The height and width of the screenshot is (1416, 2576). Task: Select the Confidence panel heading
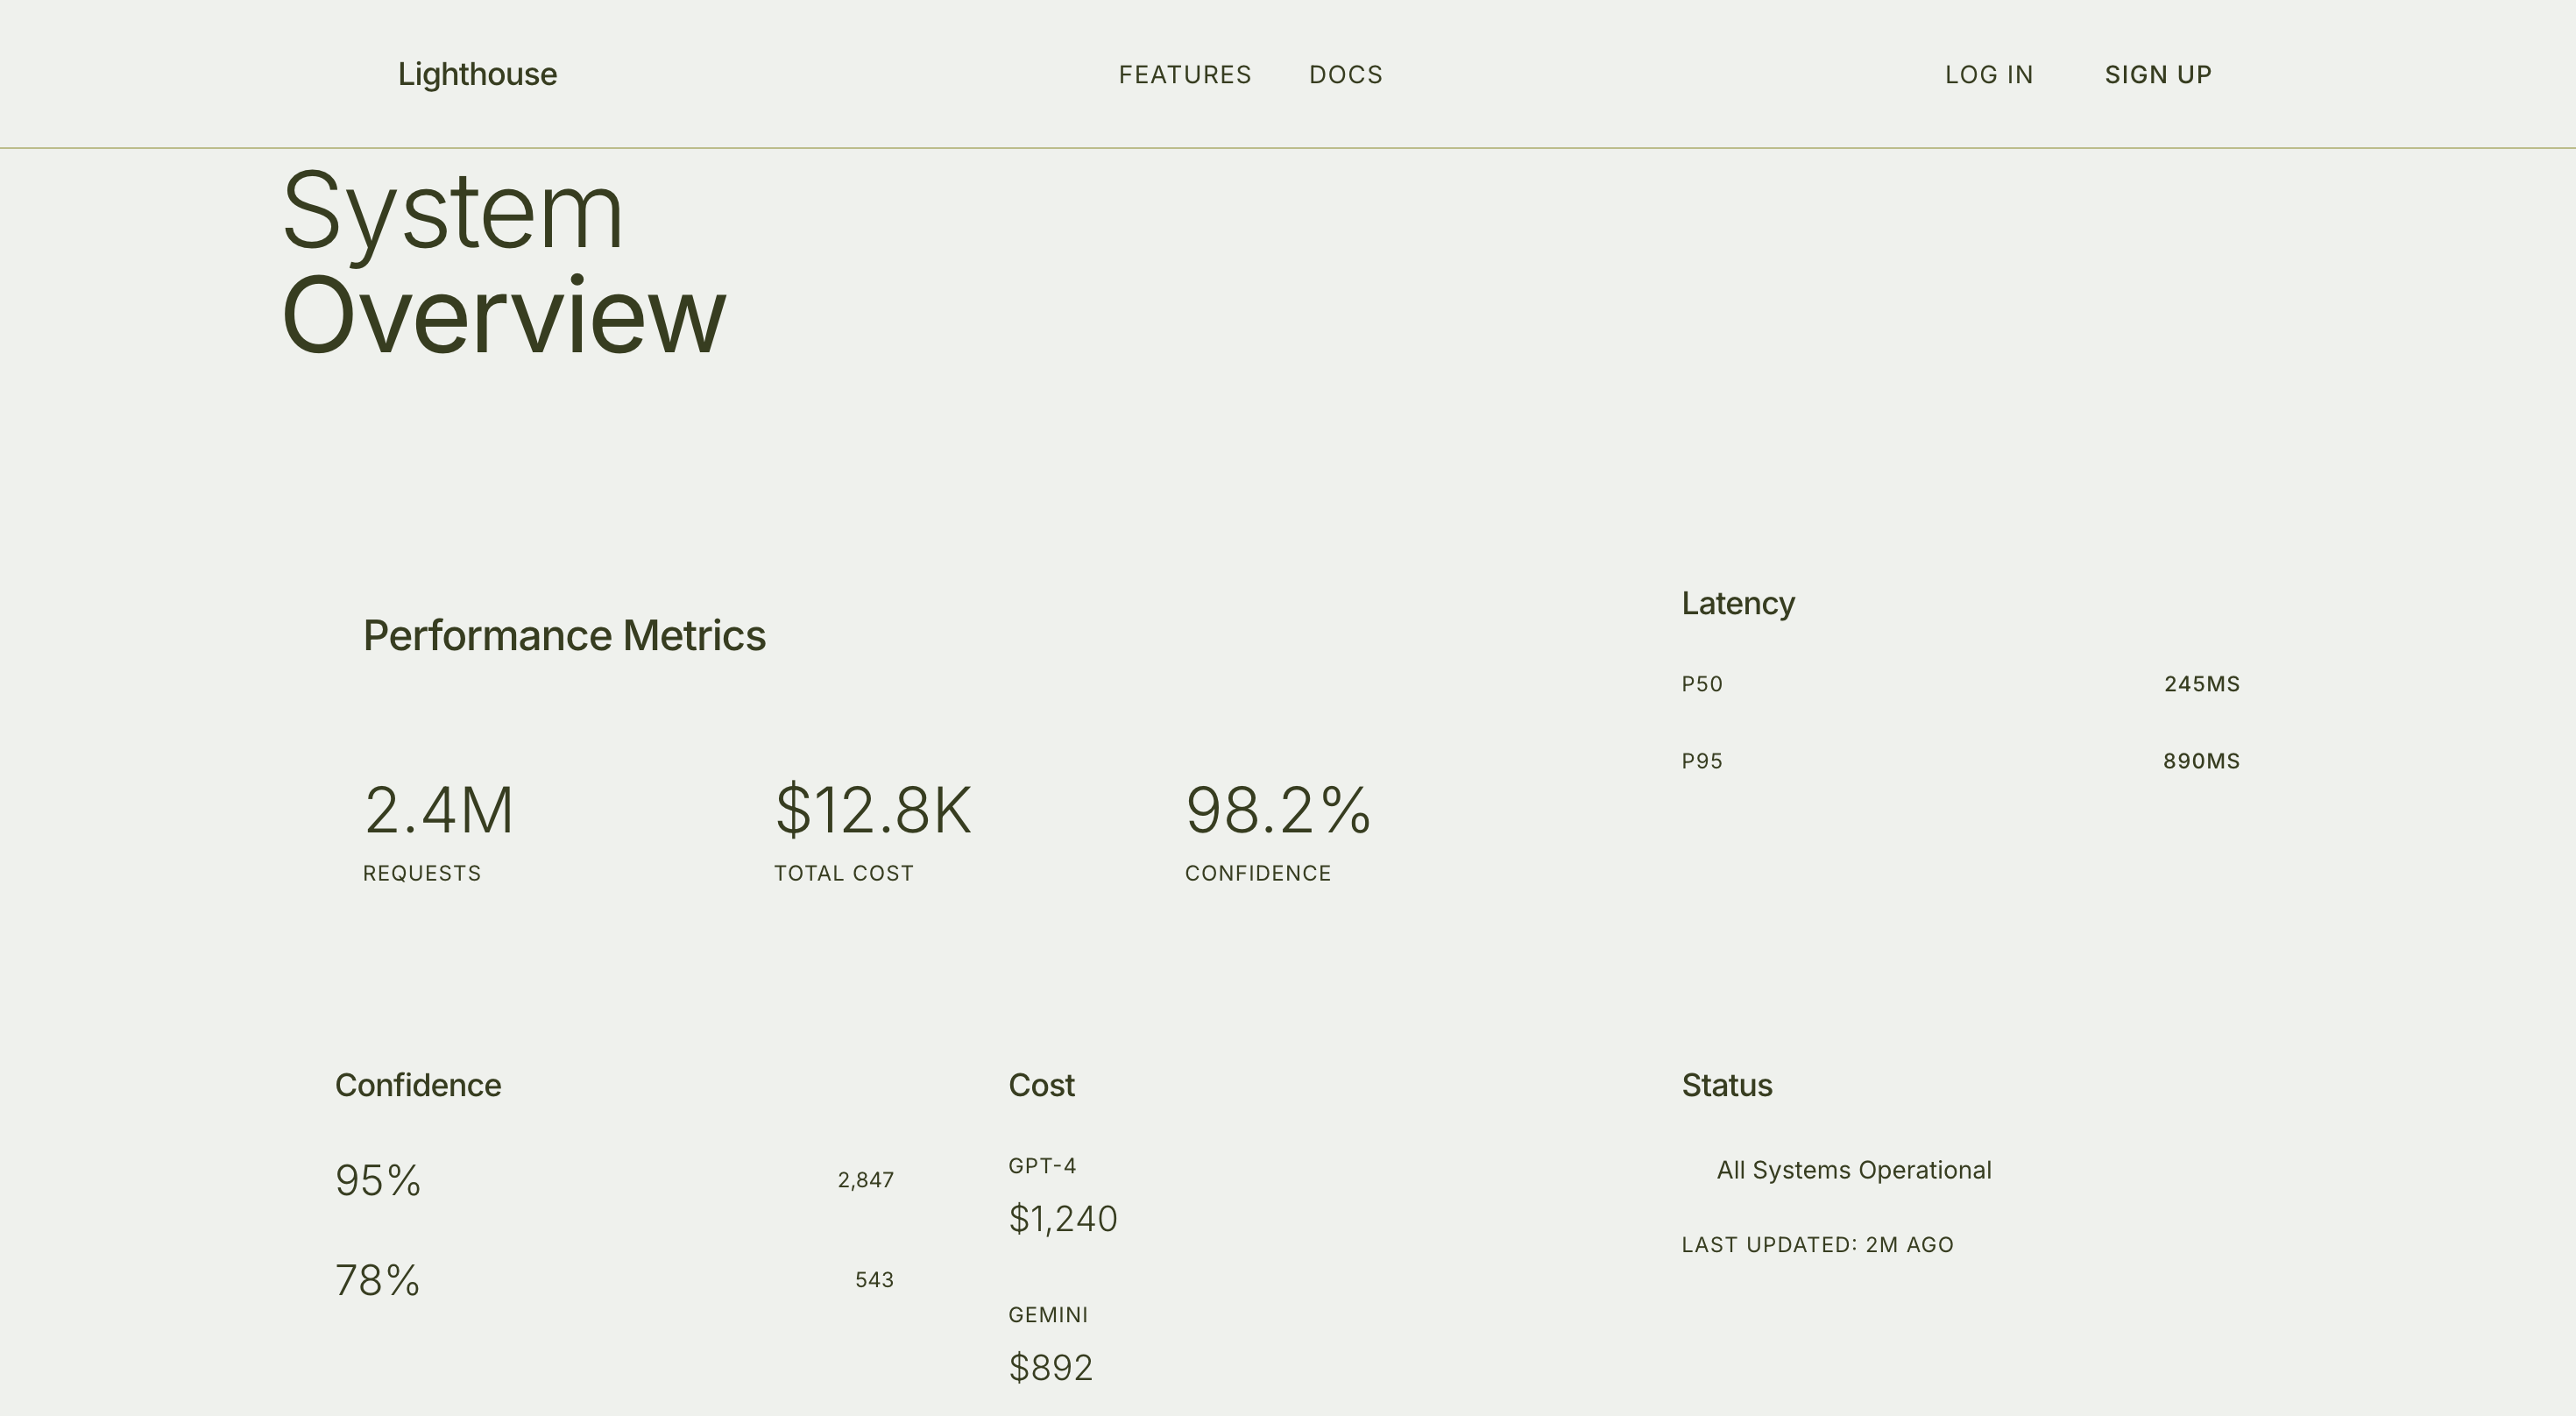(x=418, y=1085)
